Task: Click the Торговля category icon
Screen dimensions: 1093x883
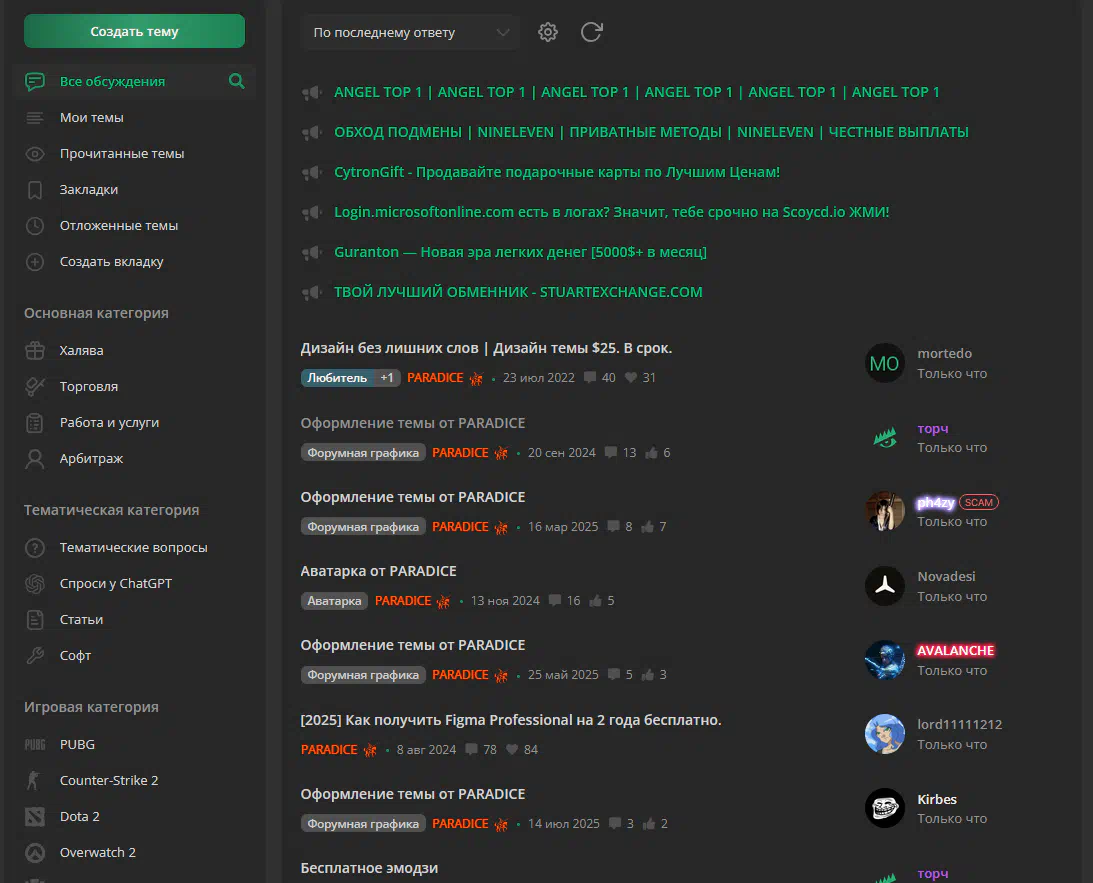Action: point(35,387)
